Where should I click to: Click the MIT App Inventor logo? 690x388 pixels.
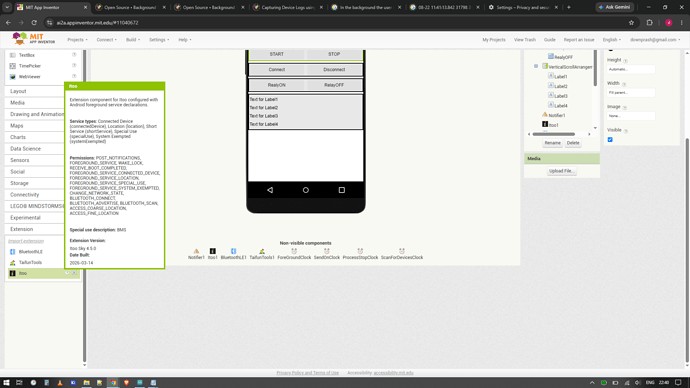33,39
